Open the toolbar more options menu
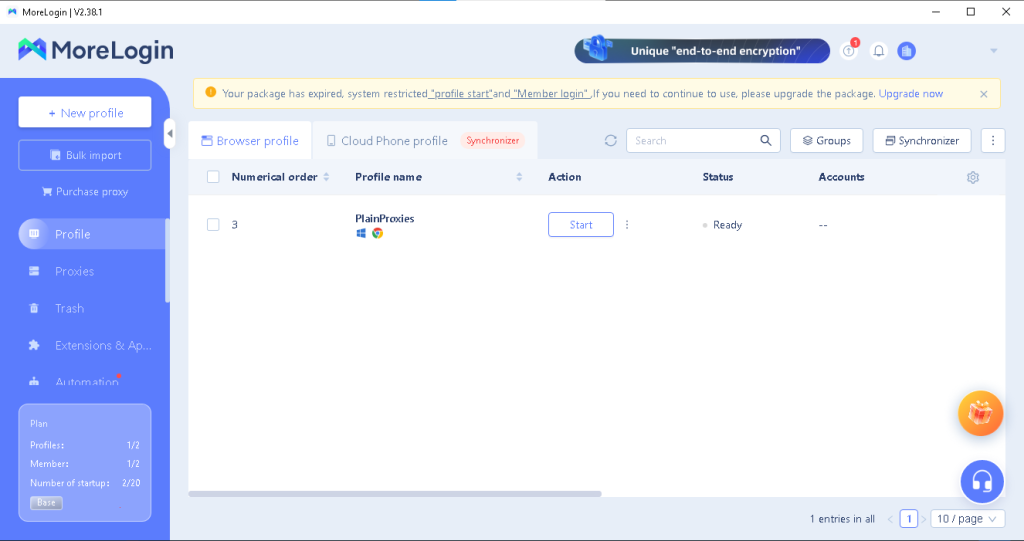The width and height of the screenshot is (1024, 541). point(993,140)
